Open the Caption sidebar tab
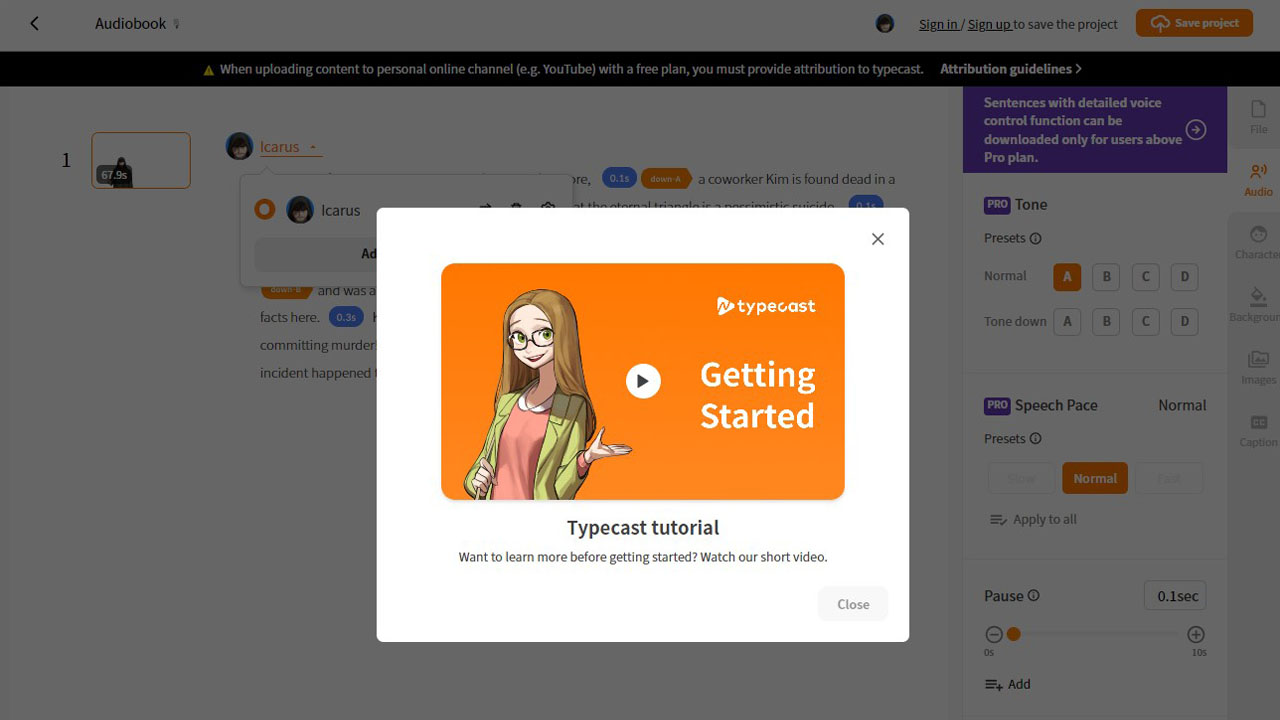This screenshot has width=1280, height=720. (1258, 431)
